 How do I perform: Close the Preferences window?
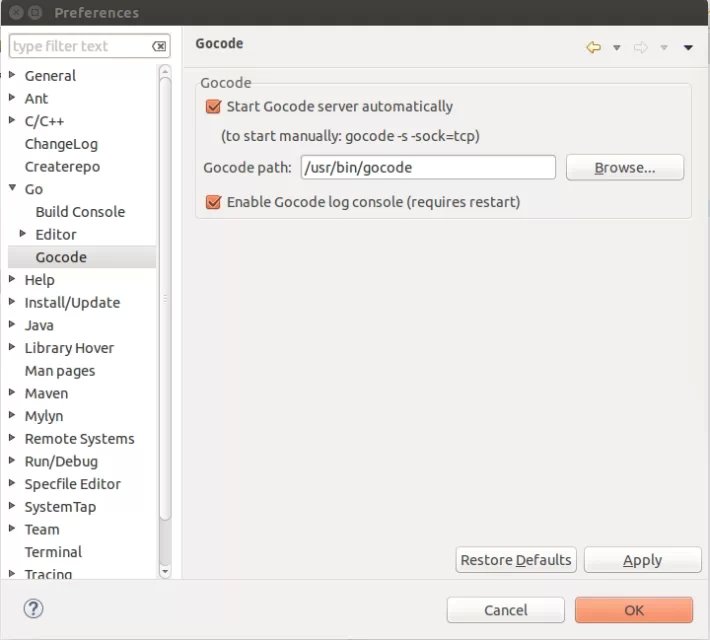point(16,13)
